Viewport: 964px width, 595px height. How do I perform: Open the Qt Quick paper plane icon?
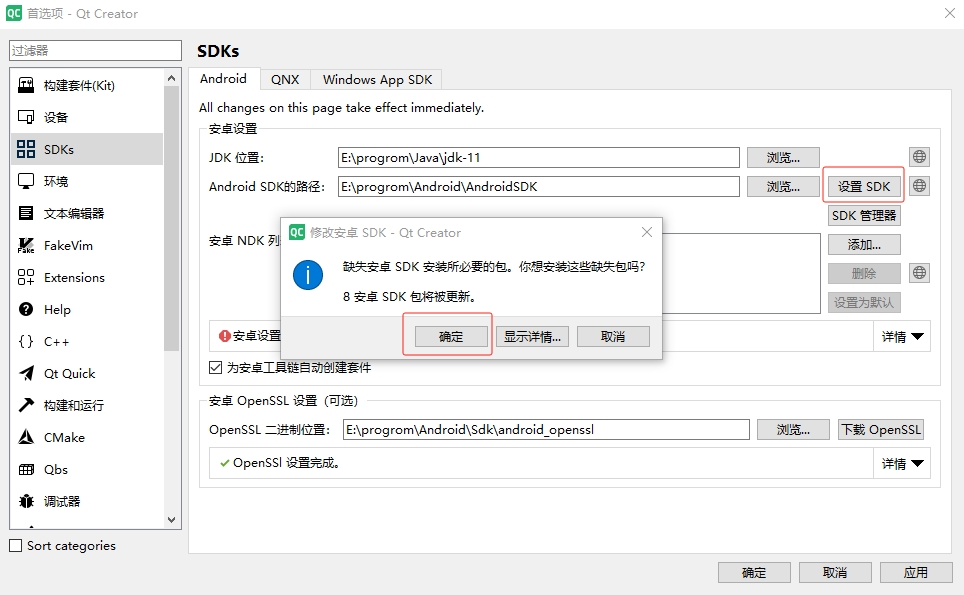point(26,373)
